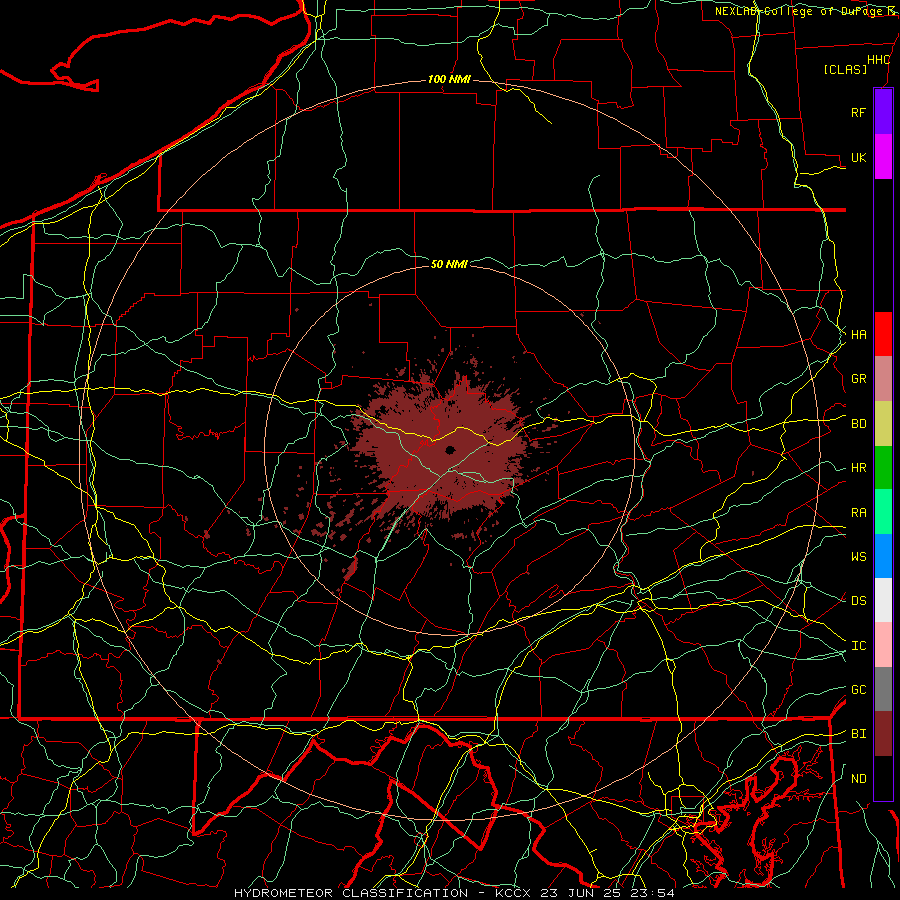Click the 'WS' legend label

pyautogui.click(x=858, y=556)
